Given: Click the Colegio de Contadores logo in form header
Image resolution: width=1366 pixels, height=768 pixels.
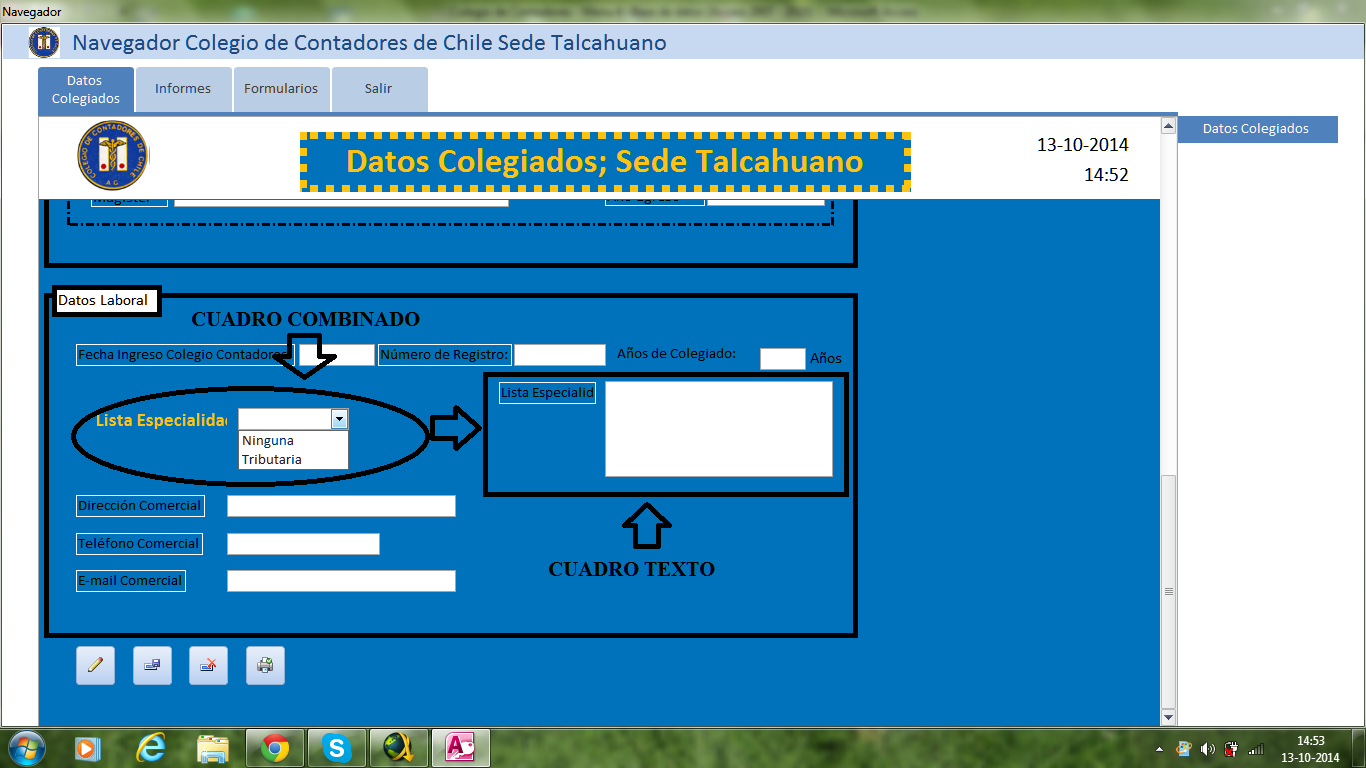Looking at the screenshot, I should (x=112, y=156).
